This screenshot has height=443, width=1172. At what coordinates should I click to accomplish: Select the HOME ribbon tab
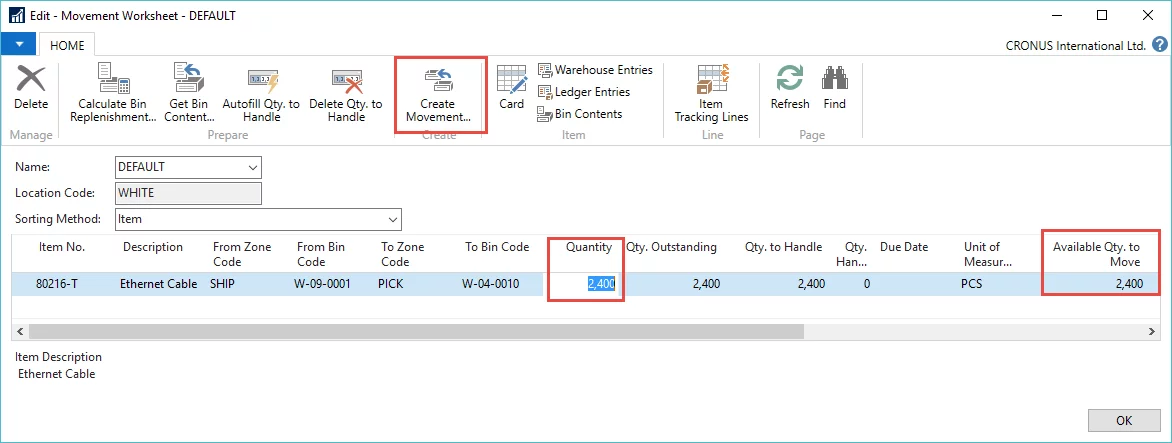[x=67, y=45]
